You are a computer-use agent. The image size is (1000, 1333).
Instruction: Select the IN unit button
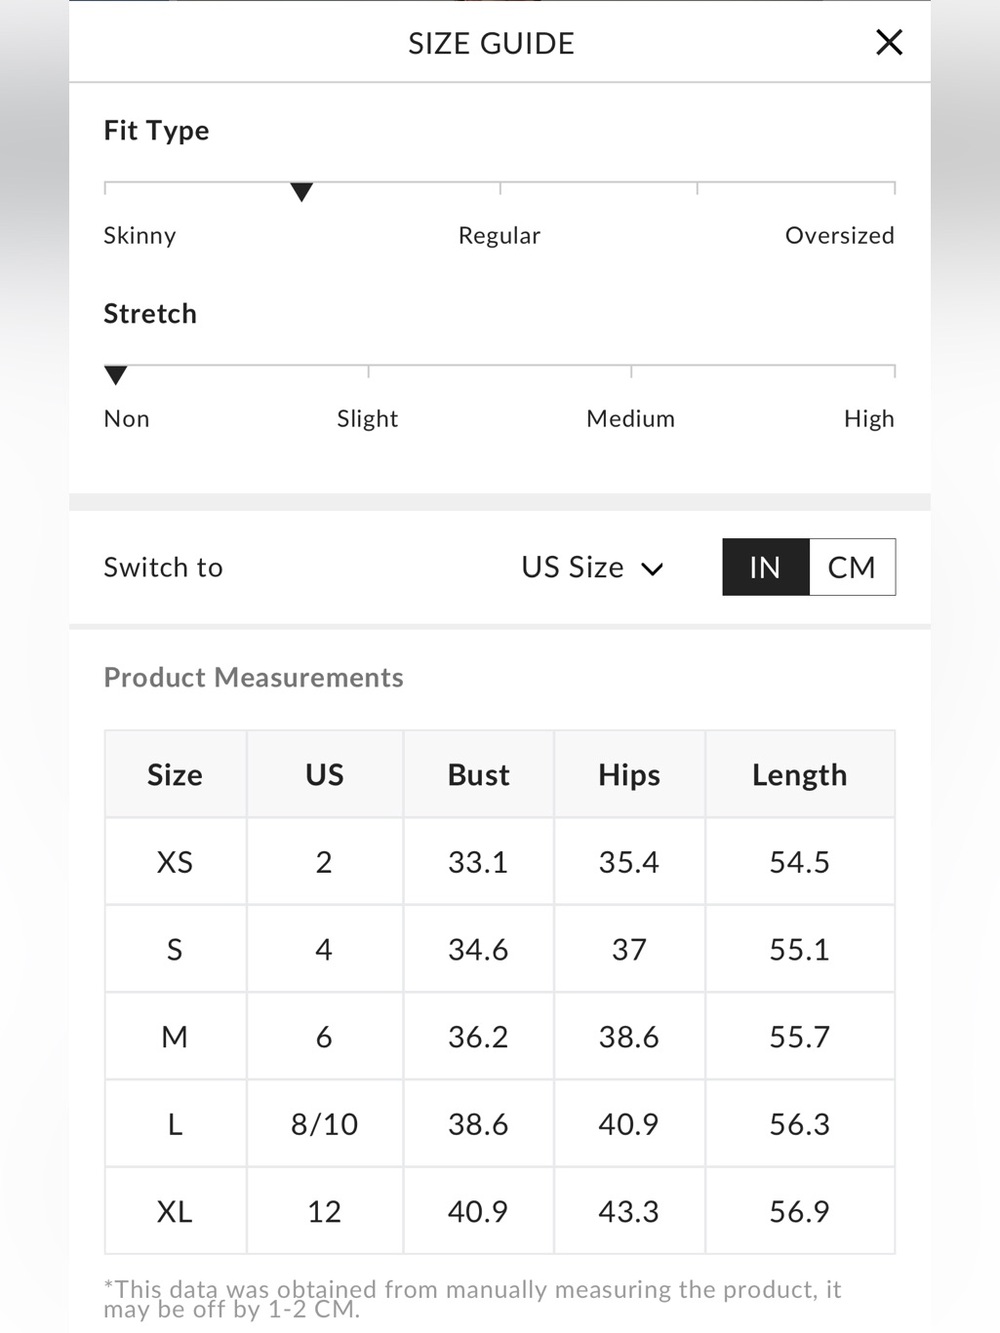(x=765, y=567)
